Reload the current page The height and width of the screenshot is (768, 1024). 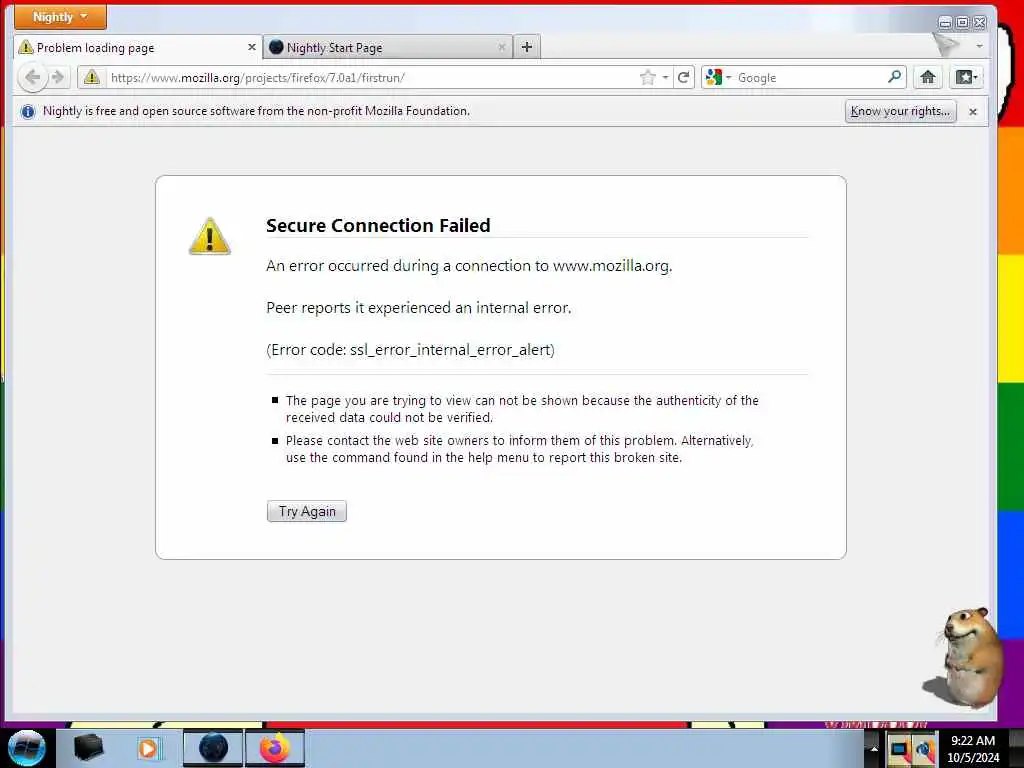pyautogui.click(x=684, y=78)
